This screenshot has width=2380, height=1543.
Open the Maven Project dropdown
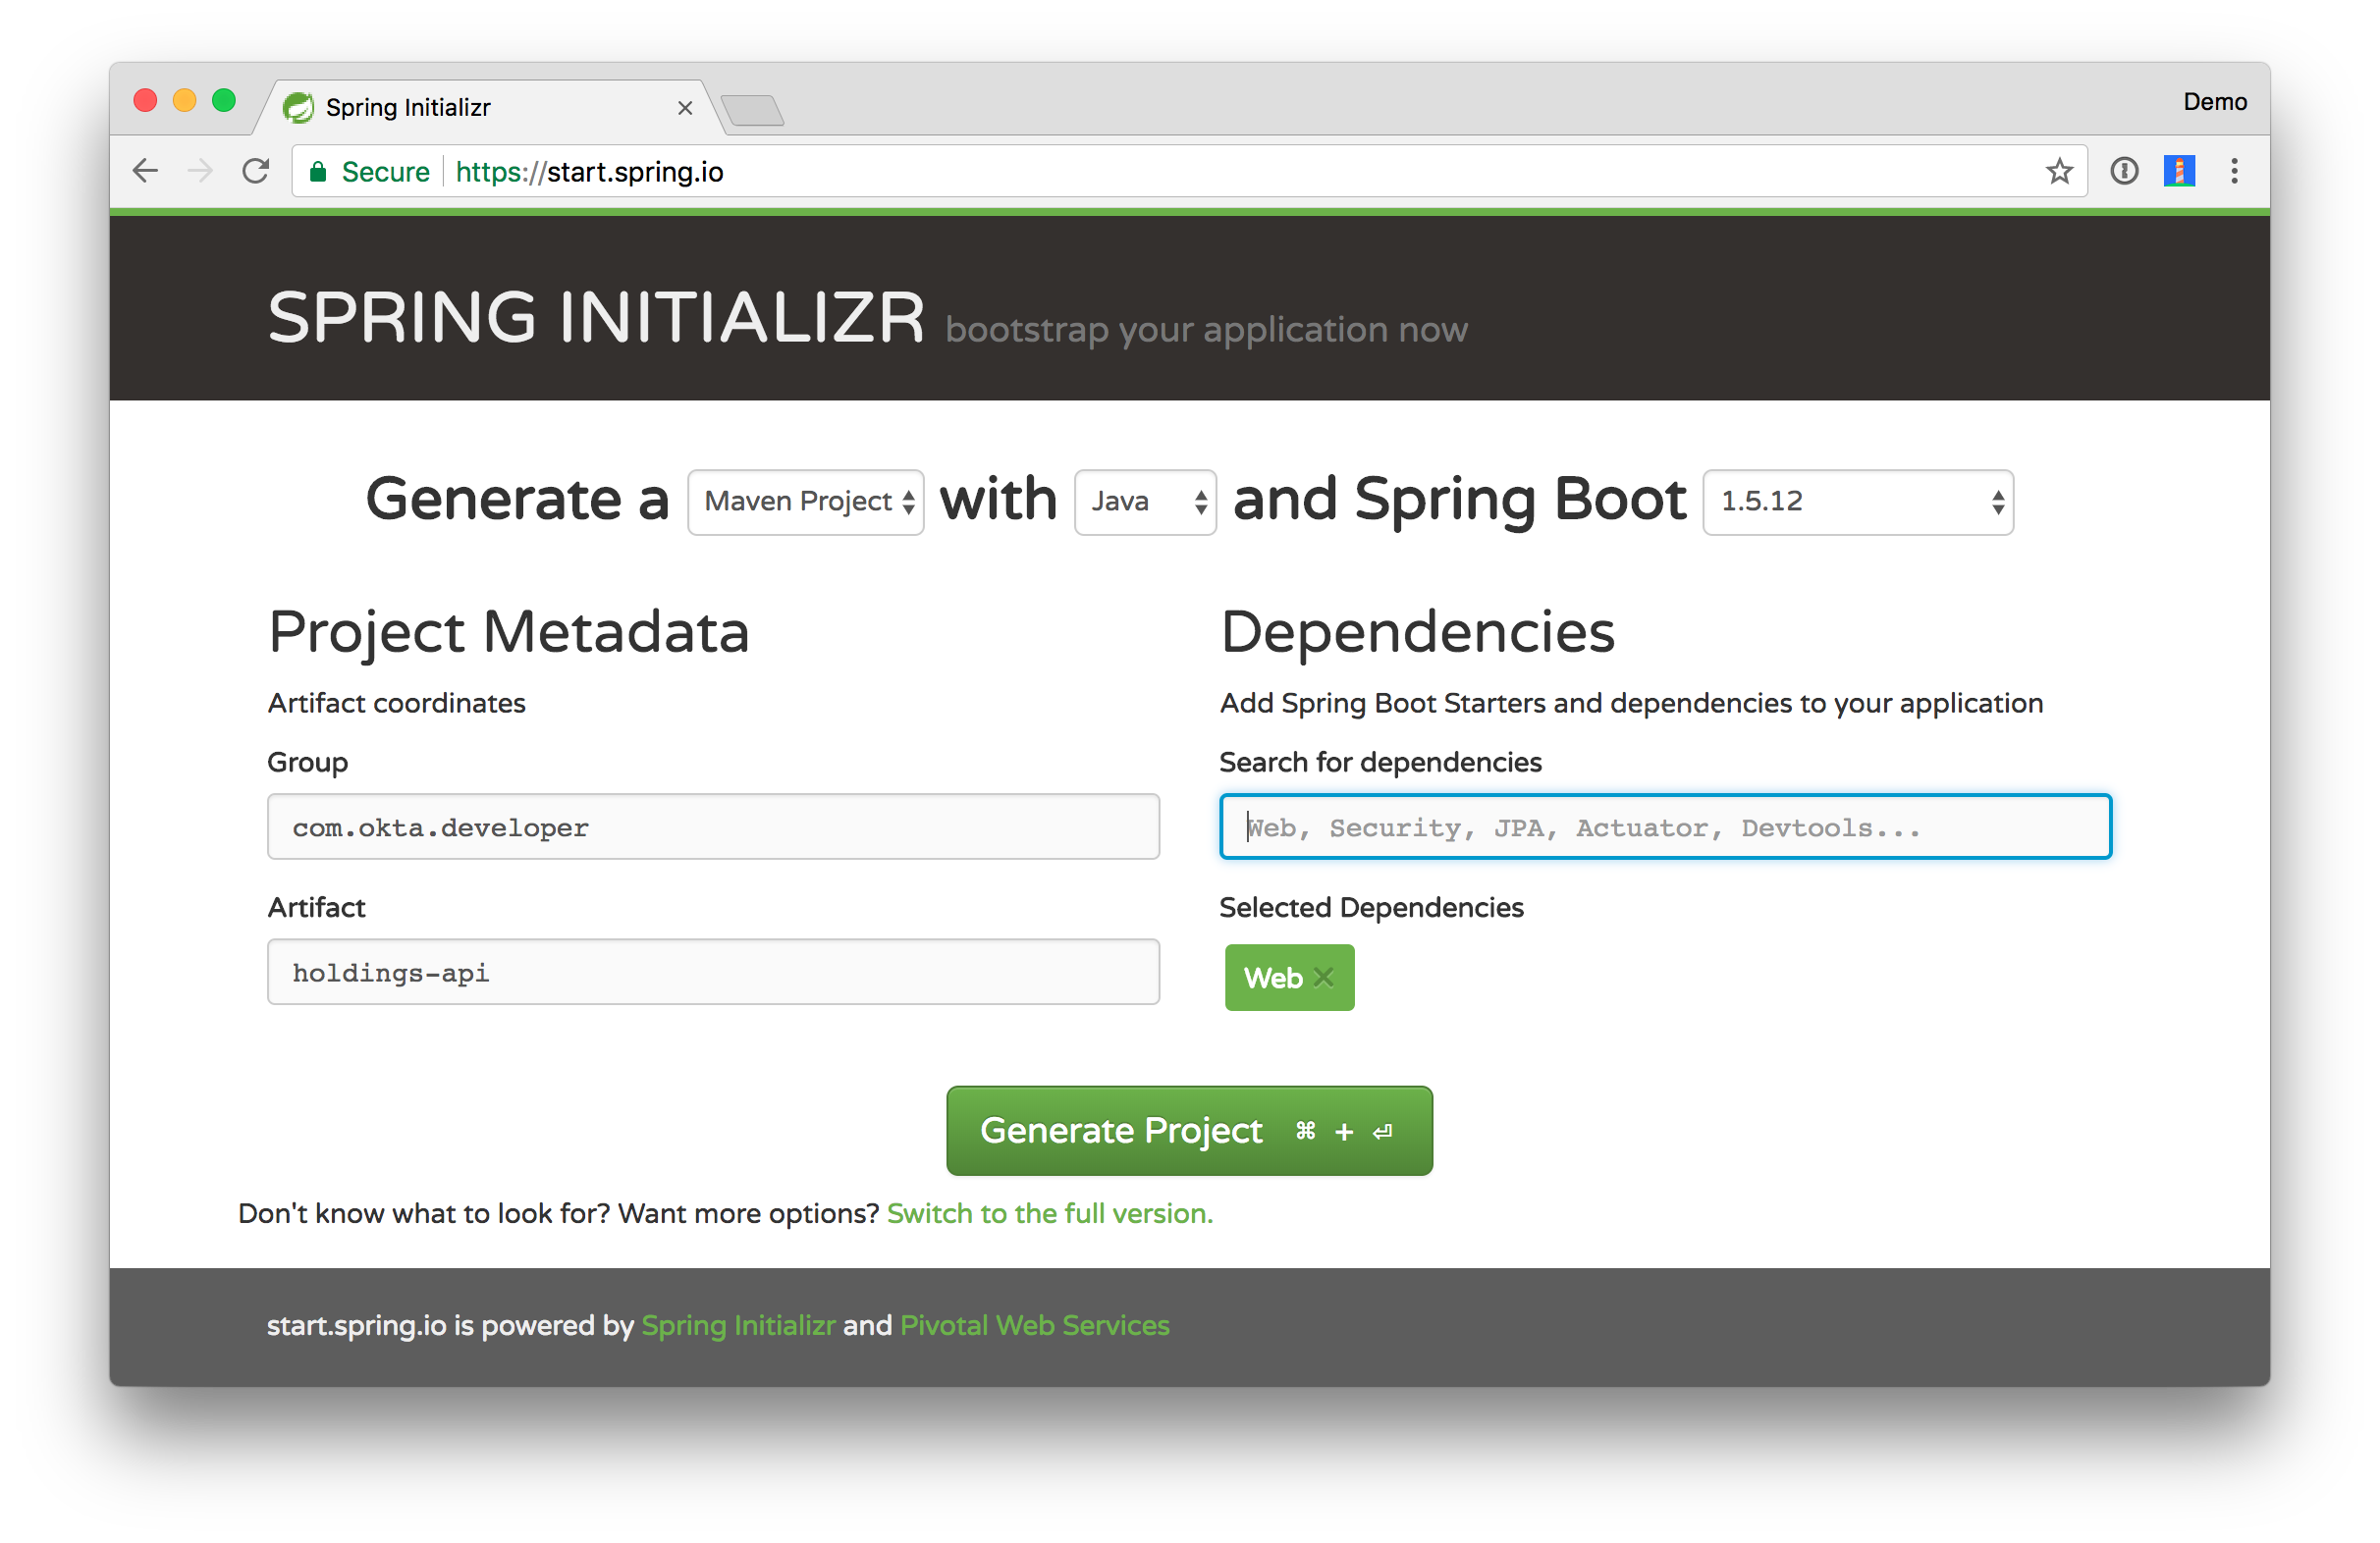(805, 502)
